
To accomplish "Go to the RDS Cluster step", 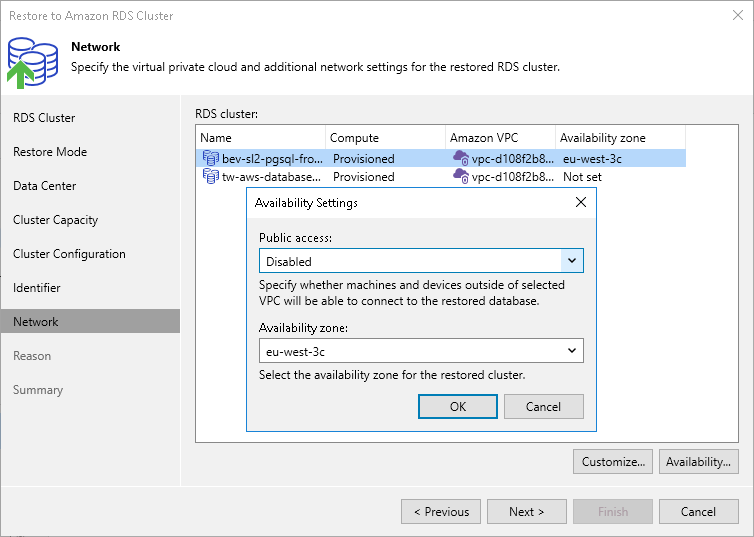I will (x=44, y=118).
